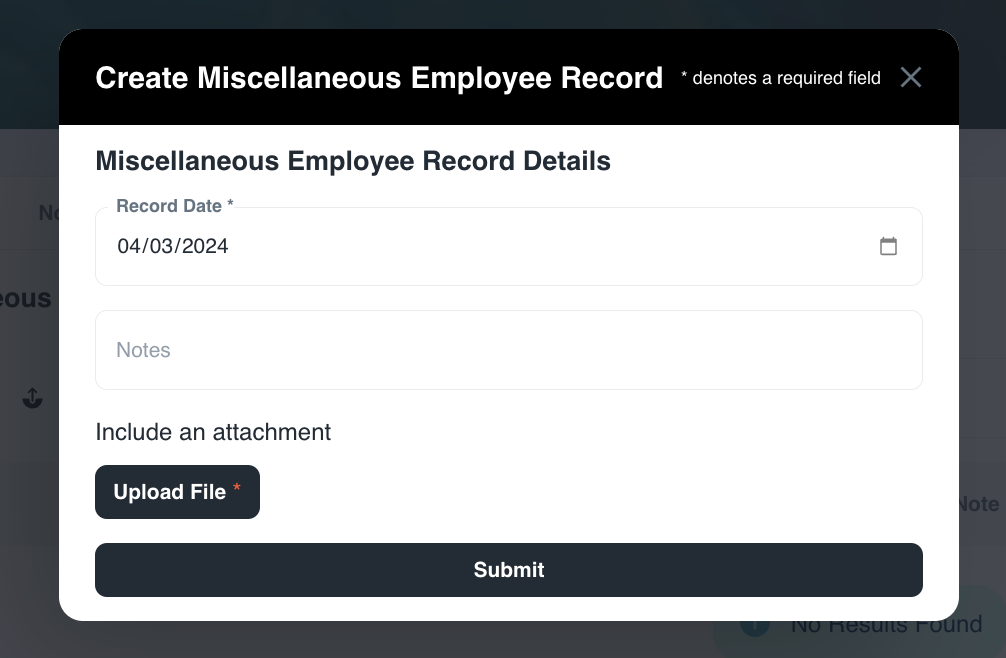Select the month "04" in Record Date

pyautogui.click(x=130, y=246)
